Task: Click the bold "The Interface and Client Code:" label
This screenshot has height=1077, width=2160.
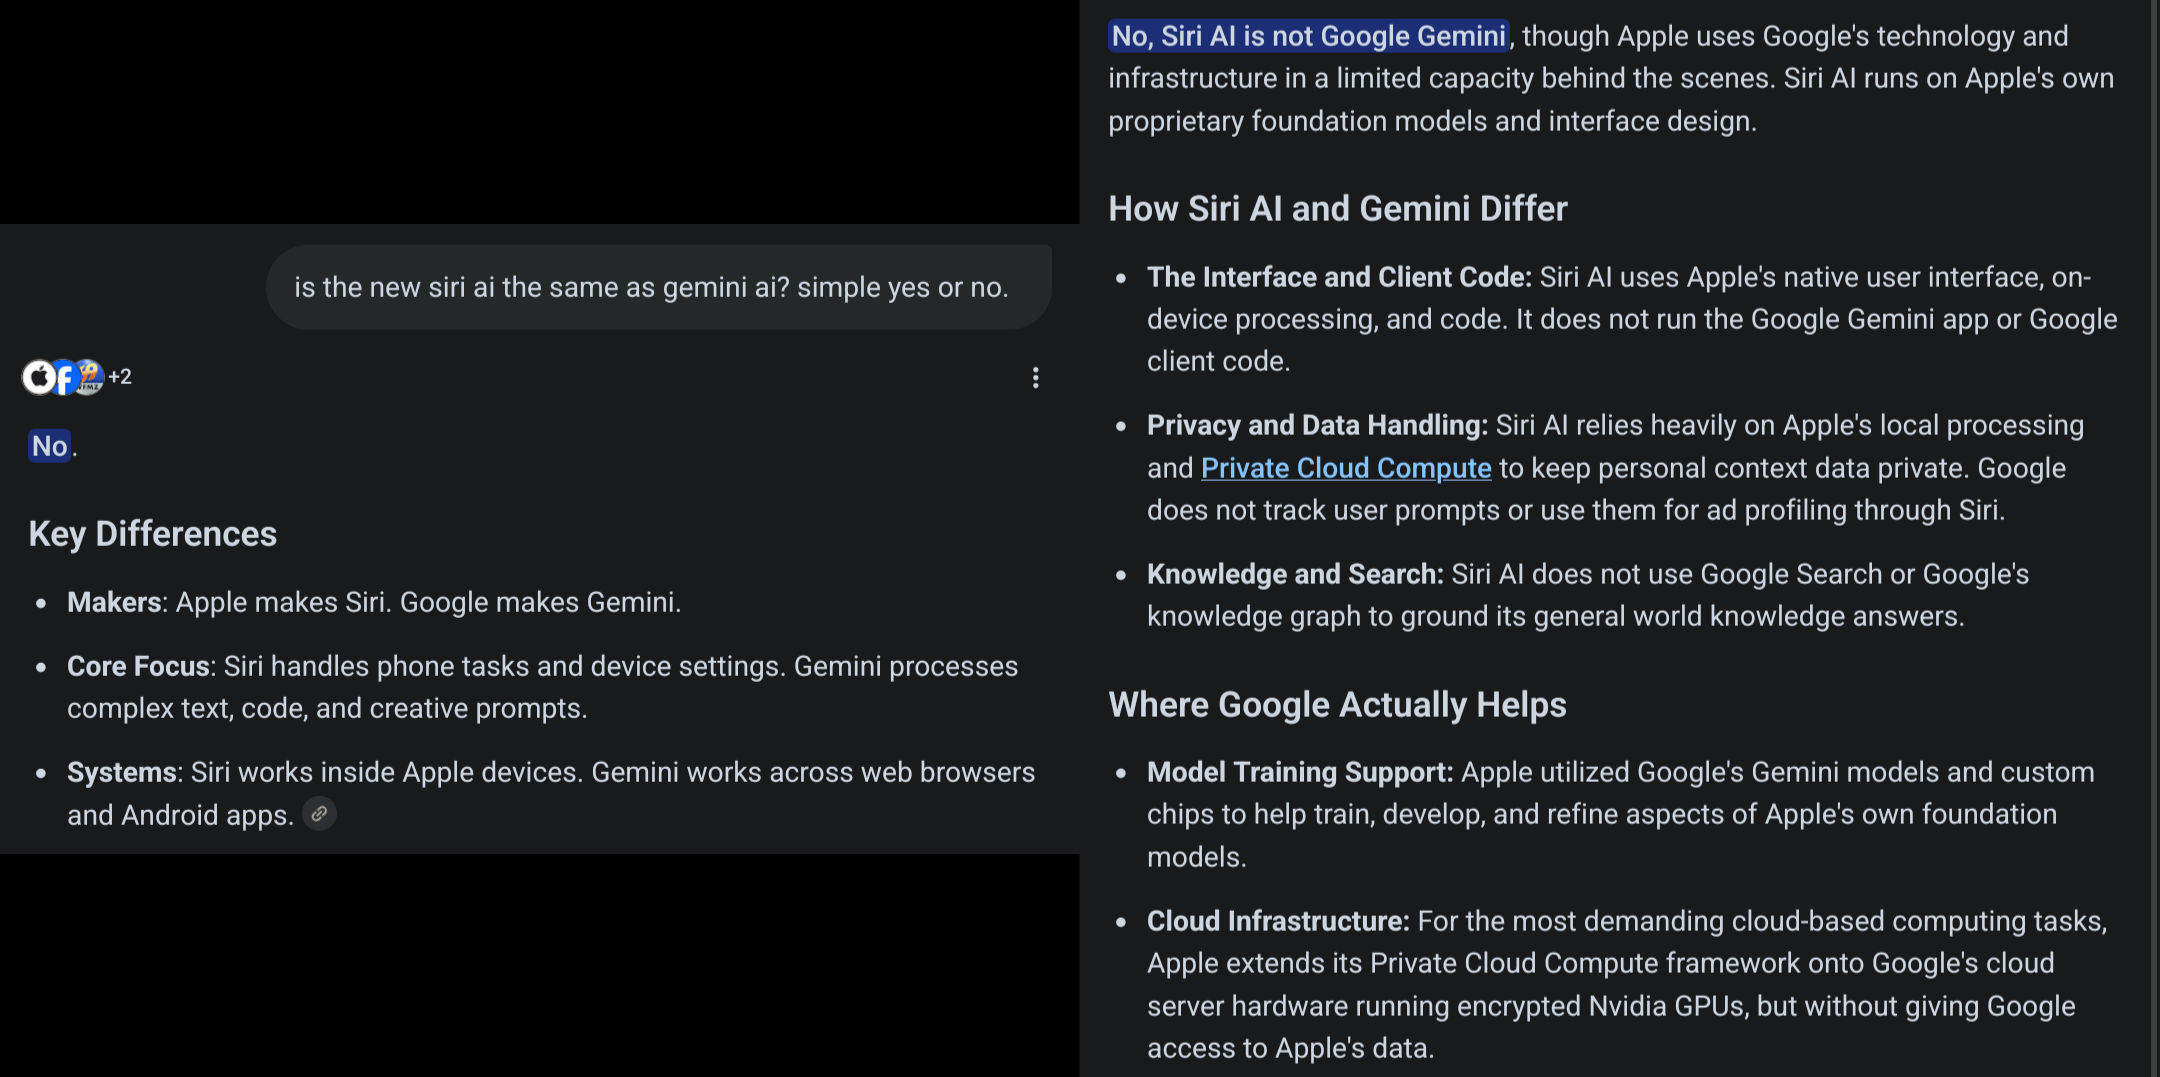Action: [1339, 277]
